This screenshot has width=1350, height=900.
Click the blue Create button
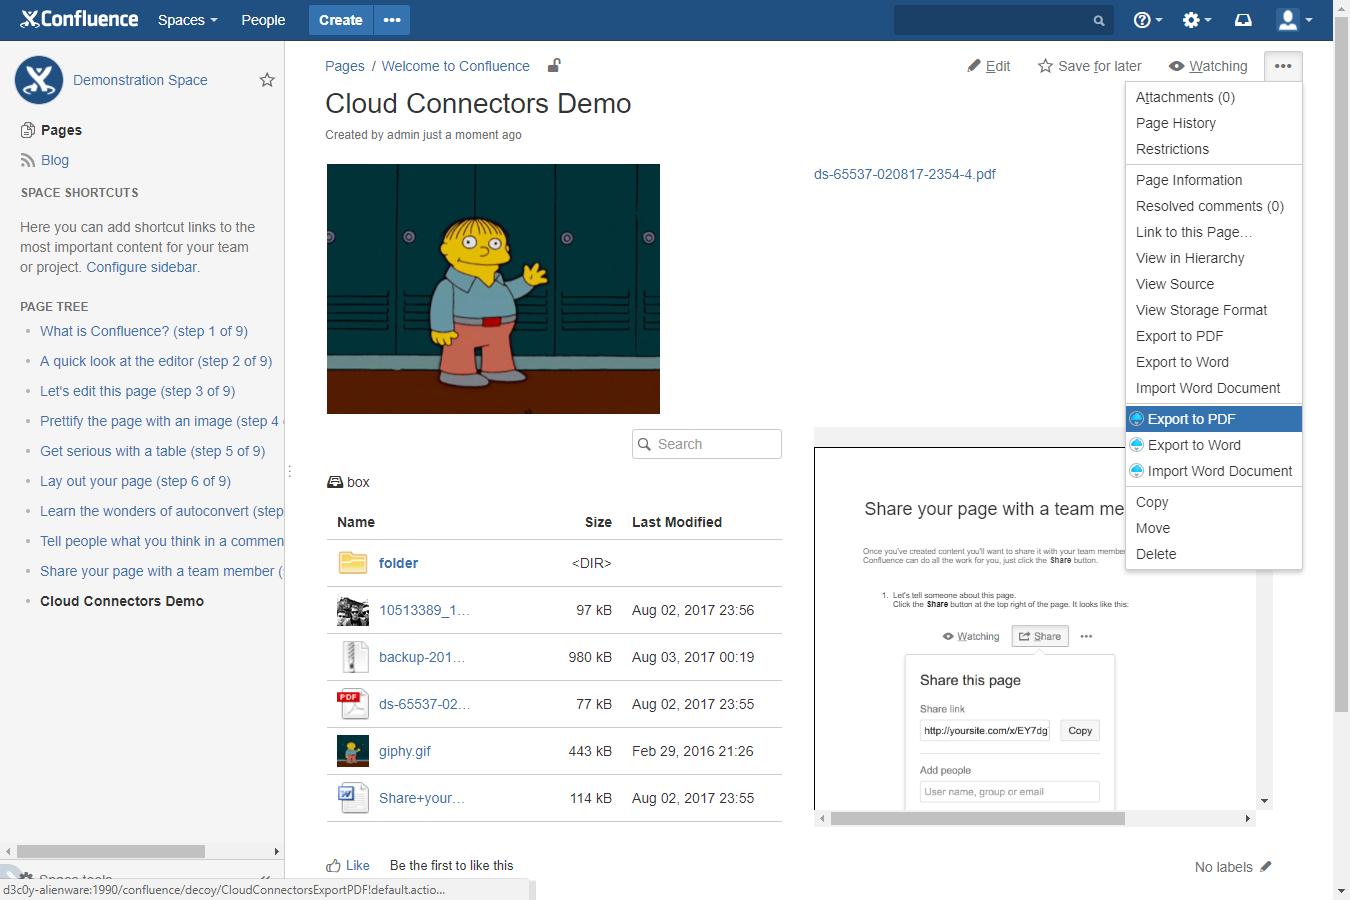click(x=340, y=20)
